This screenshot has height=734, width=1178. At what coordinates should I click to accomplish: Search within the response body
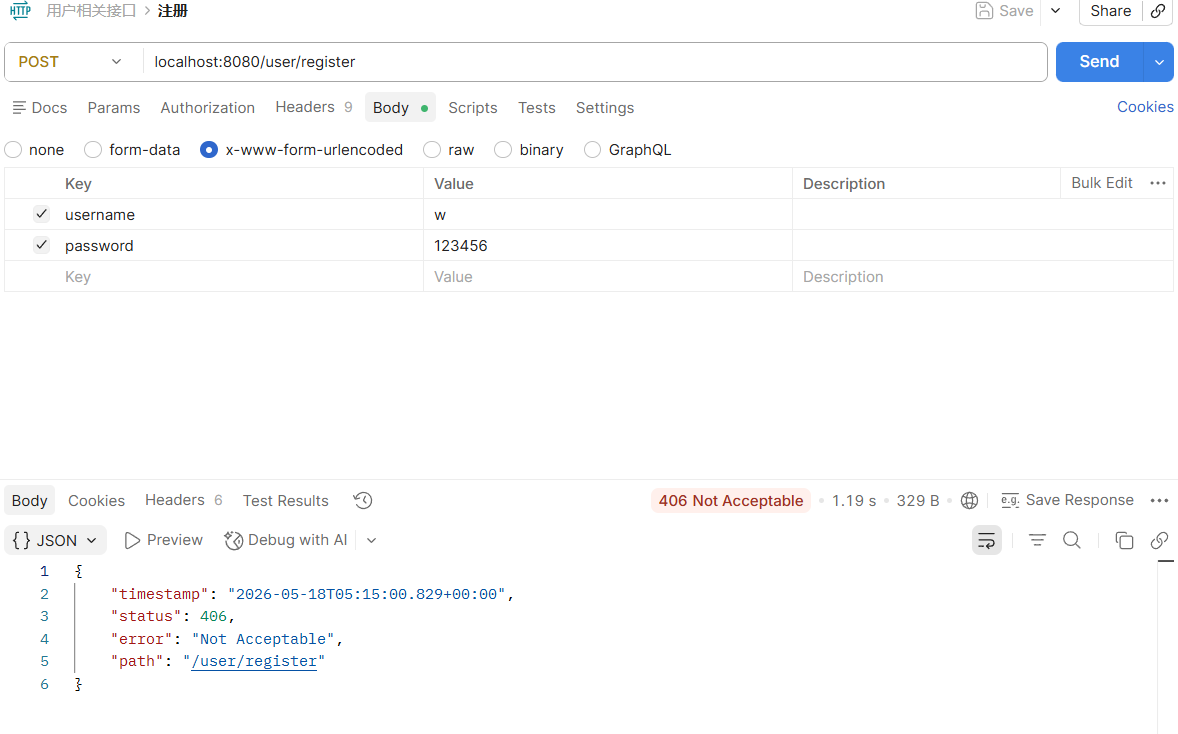(x=1072, y=540)
